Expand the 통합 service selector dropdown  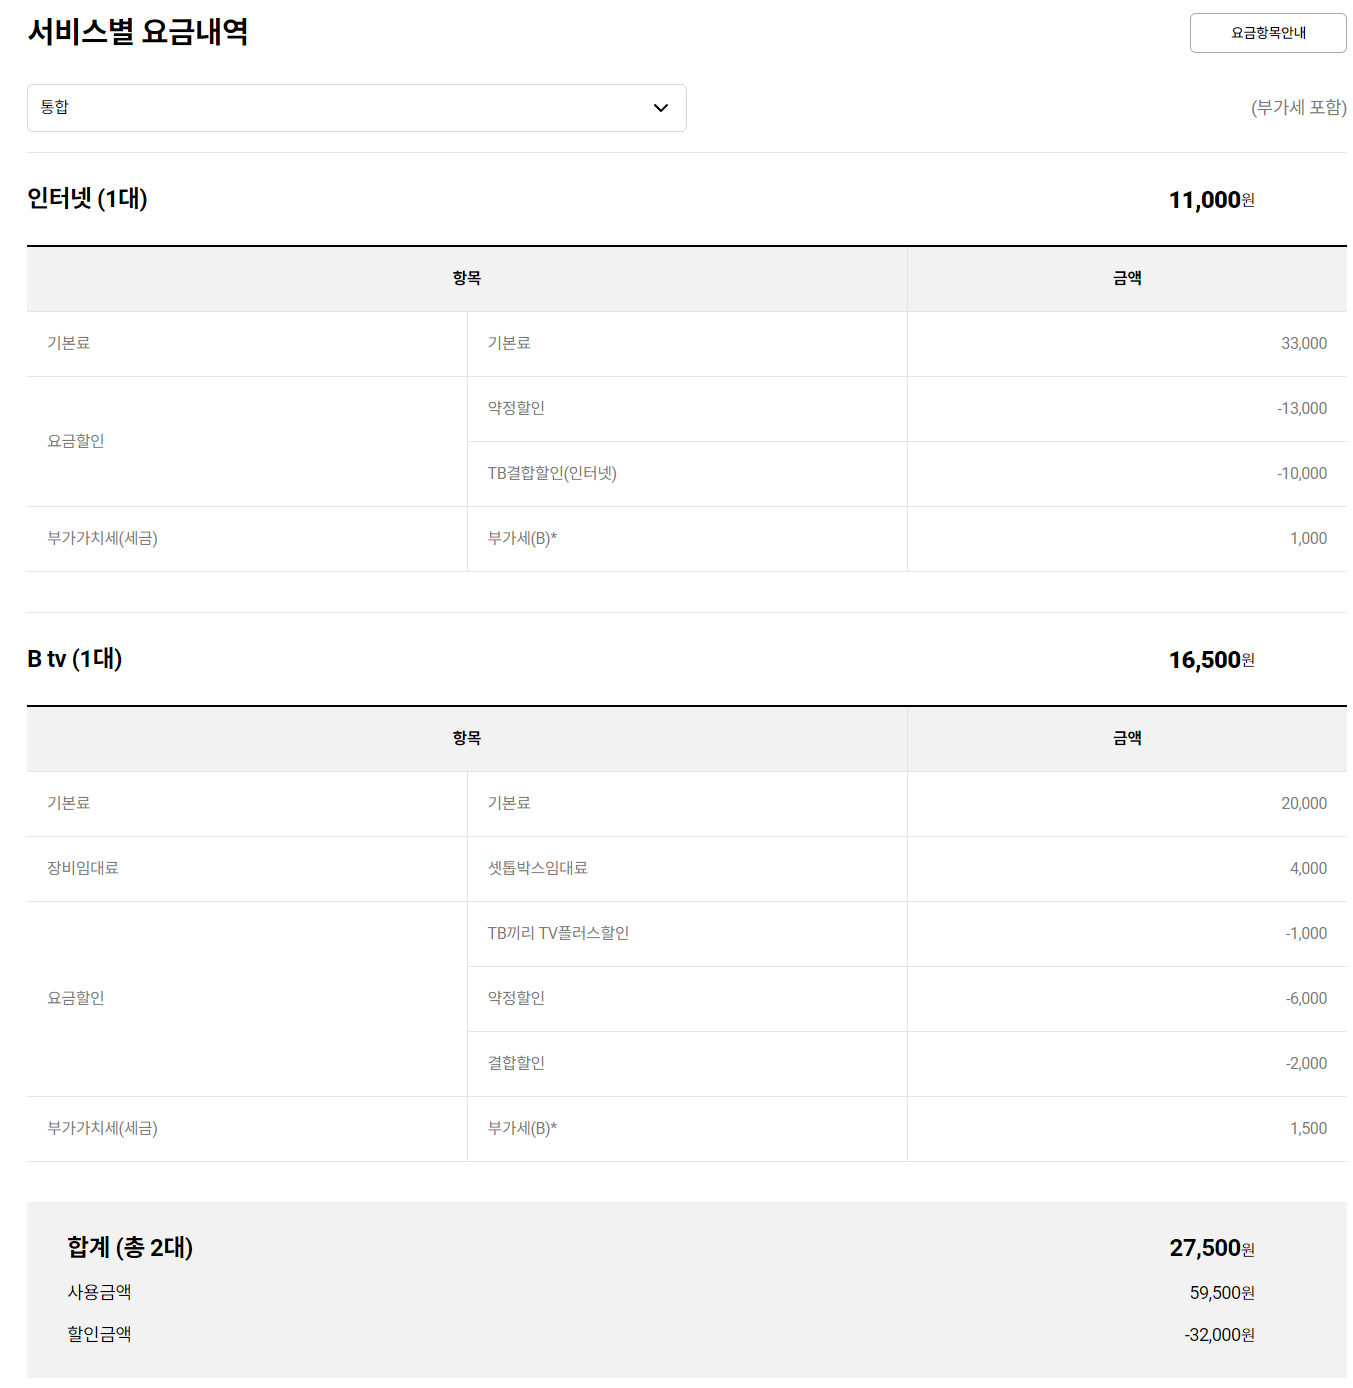[x=356, y=108]
